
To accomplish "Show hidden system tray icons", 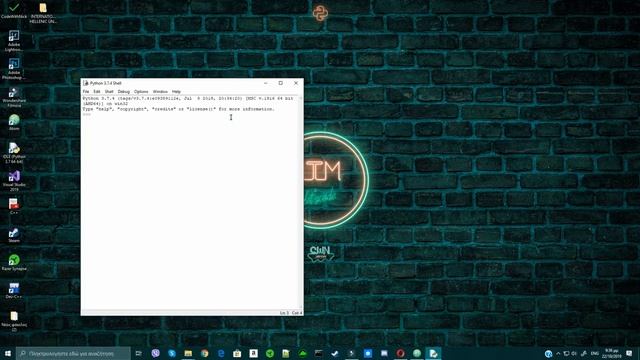I will [558, 353].
